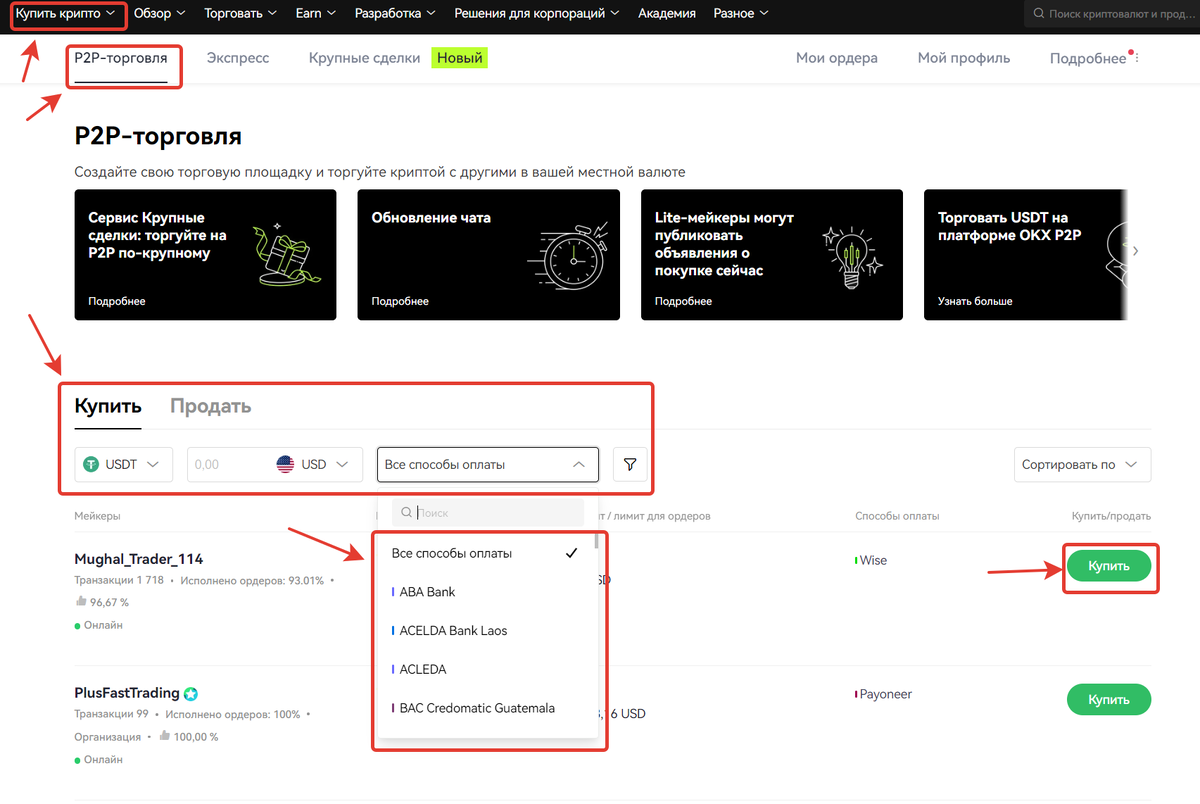Click the USDT coin icon
The image size is (1200, 804).
point(92,464)
